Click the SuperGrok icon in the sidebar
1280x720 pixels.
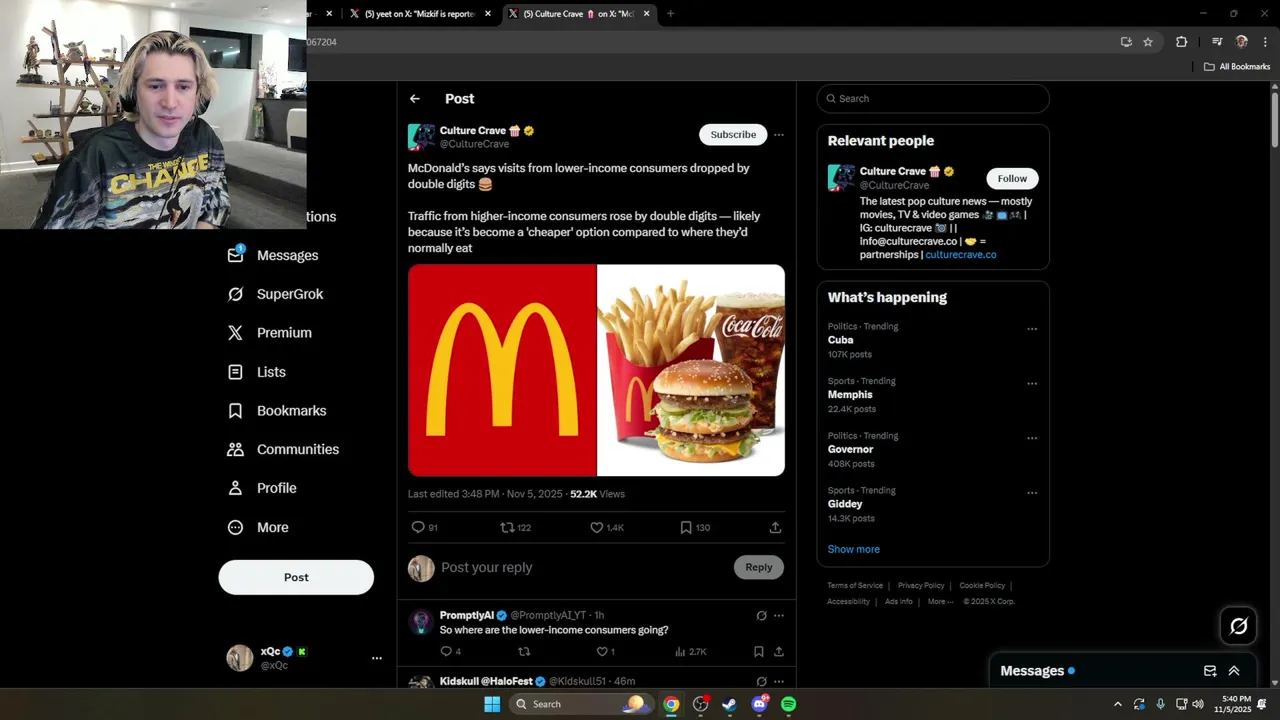coord(235,294)
